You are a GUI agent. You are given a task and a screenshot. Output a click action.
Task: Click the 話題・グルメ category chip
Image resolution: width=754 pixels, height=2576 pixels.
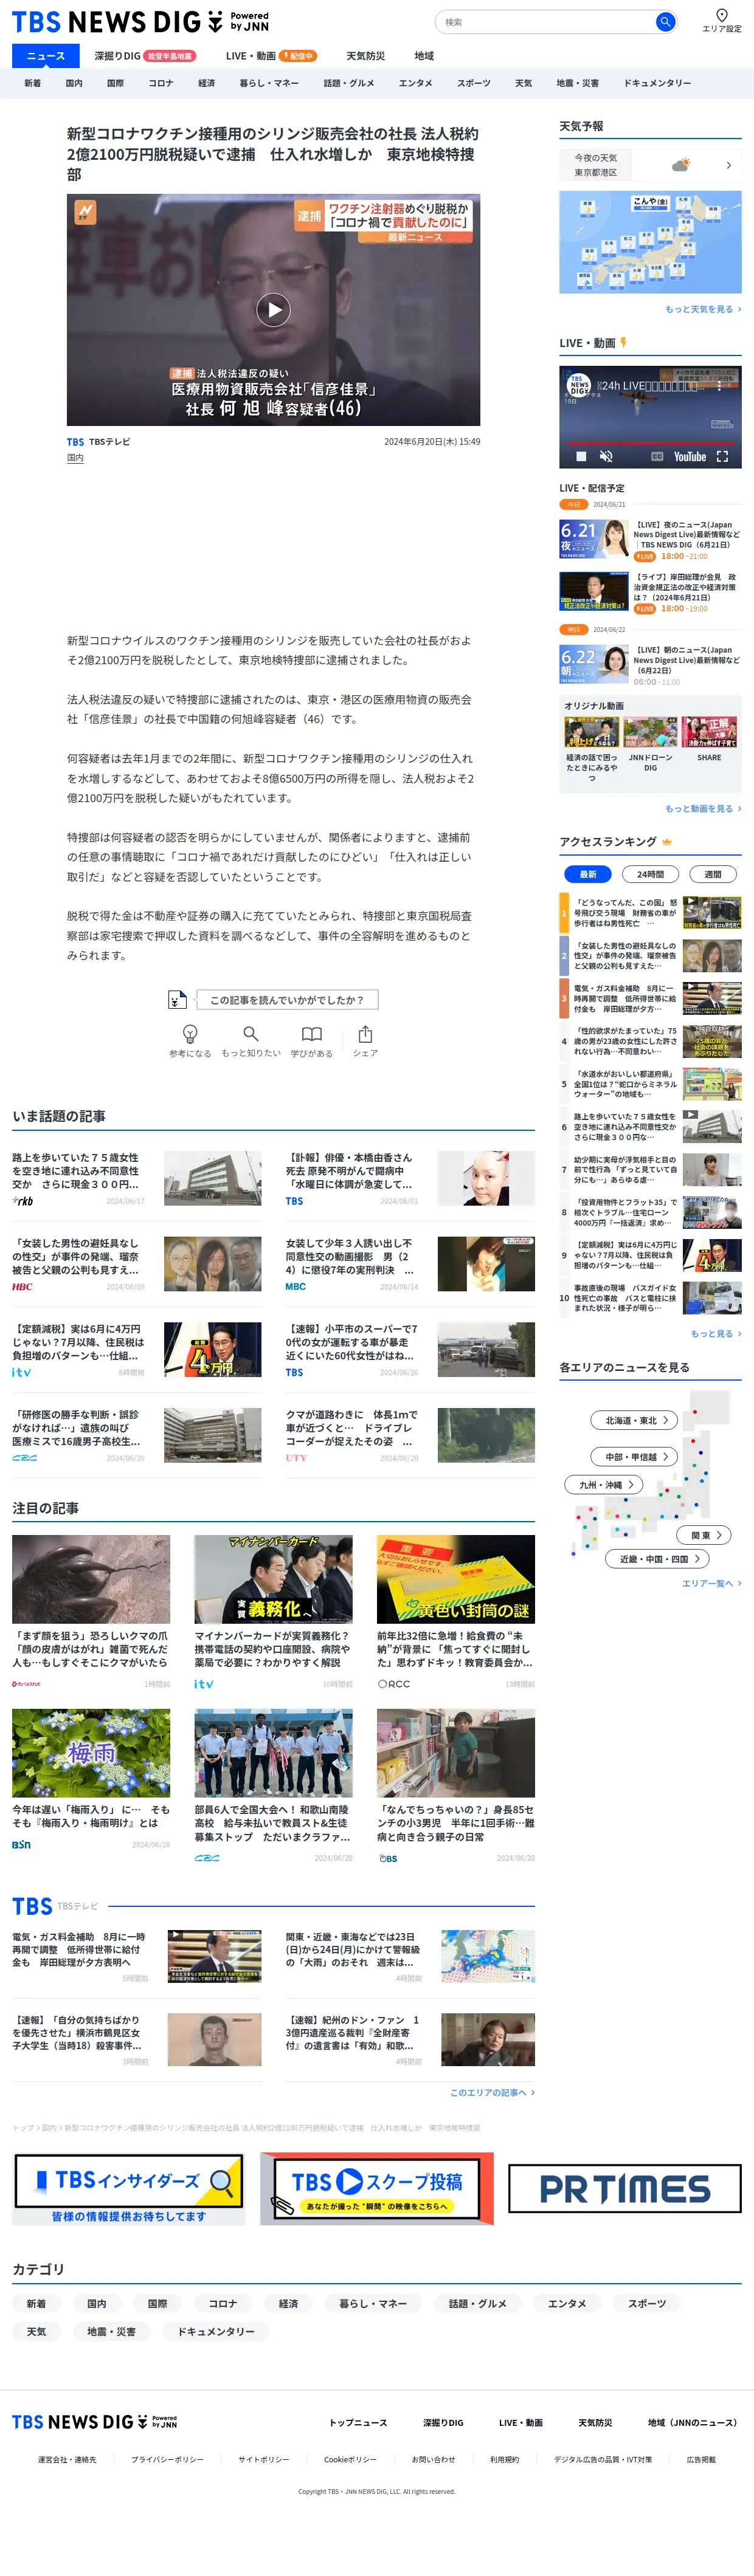pyautogui.click(x=477, y=2303)
